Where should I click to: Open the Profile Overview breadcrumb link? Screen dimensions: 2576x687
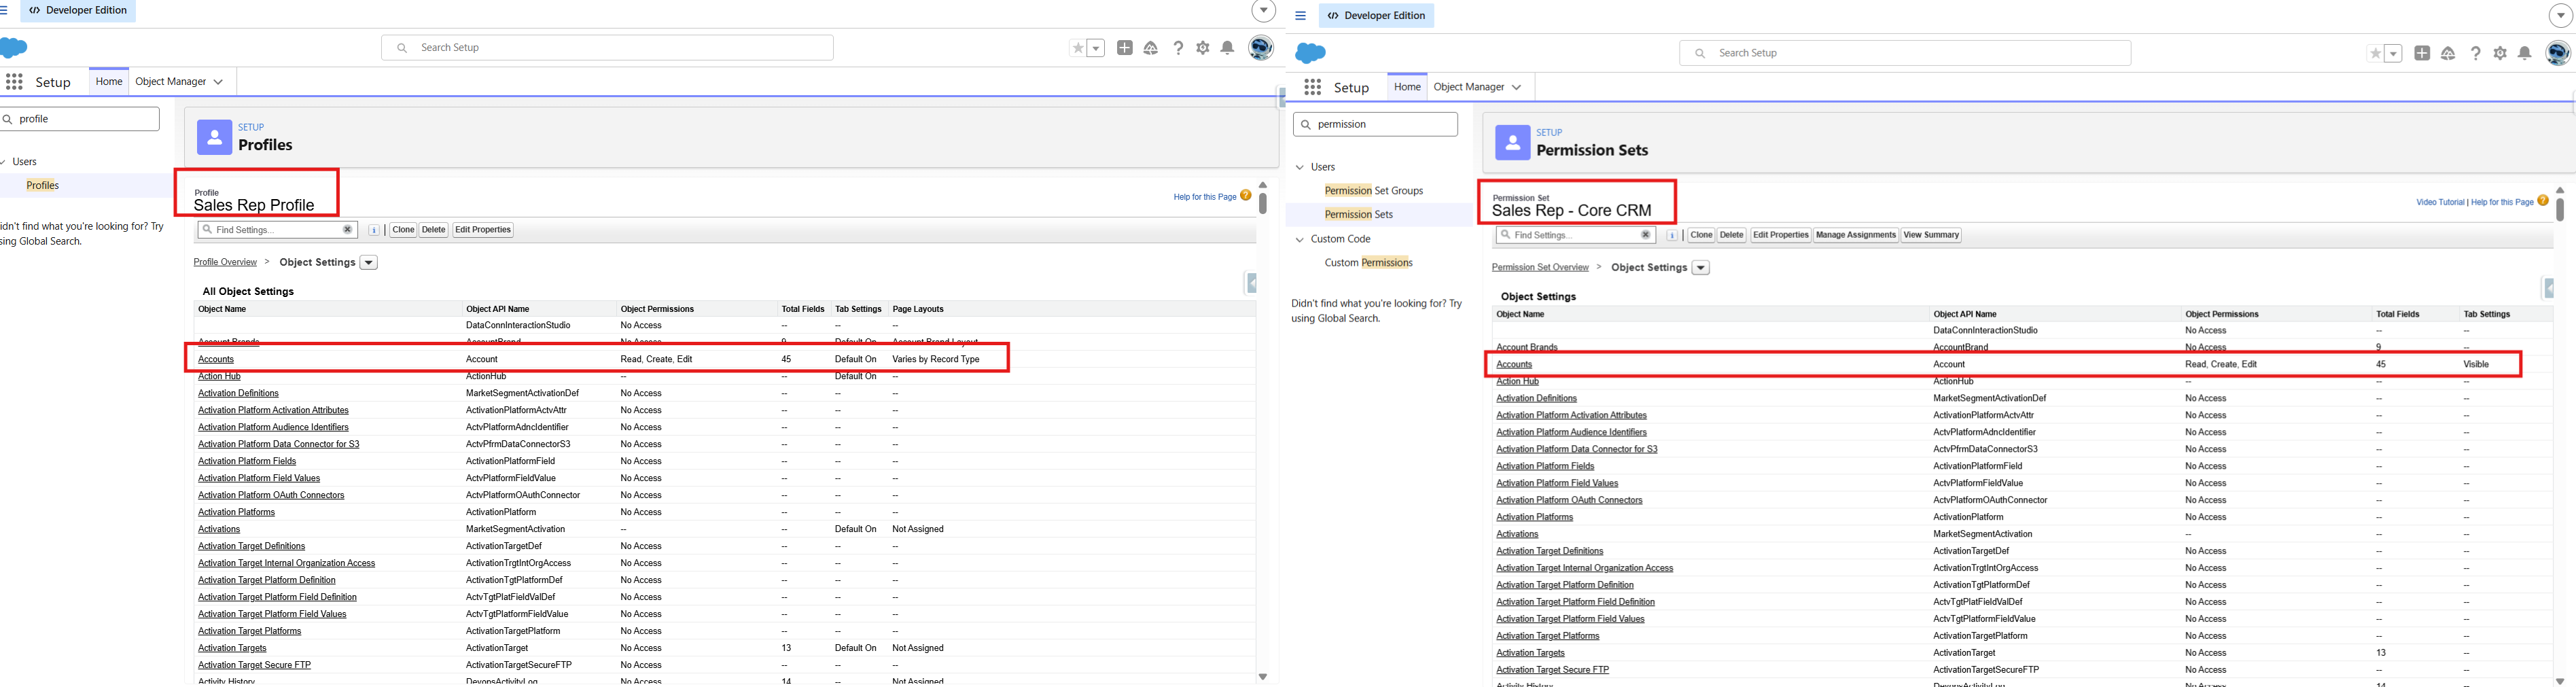225,262
